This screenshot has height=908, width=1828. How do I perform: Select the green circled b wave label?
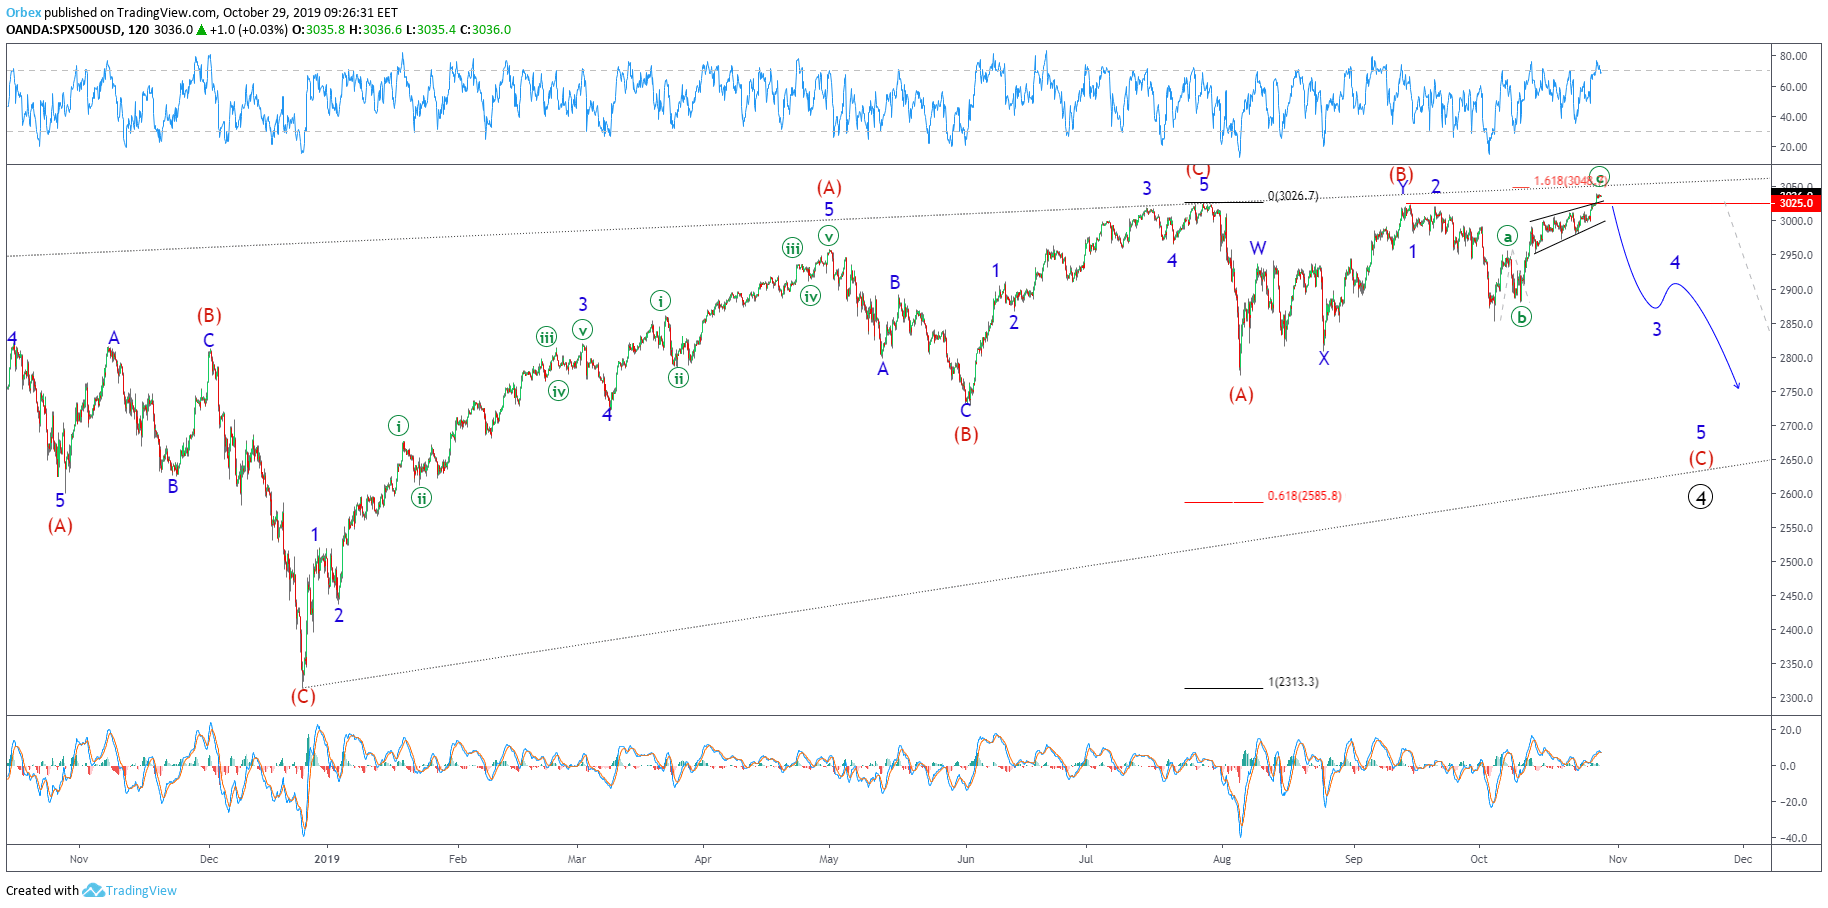[1521, 317]
